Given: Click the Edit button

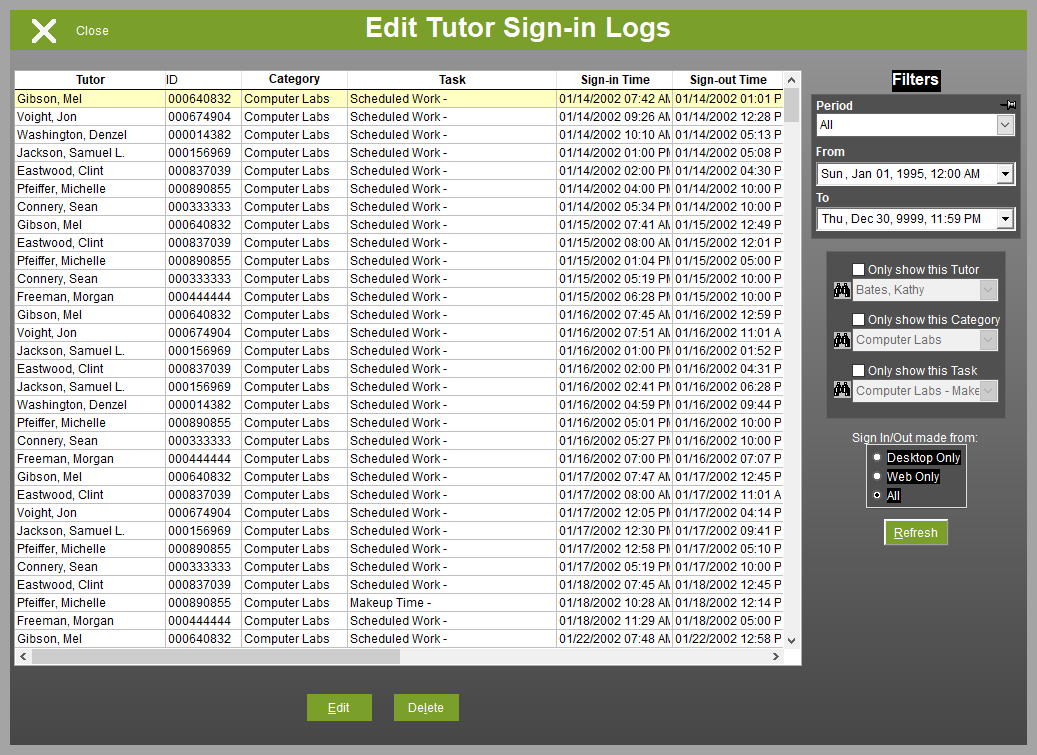Looking at the screenshot, I should (339, 707).
